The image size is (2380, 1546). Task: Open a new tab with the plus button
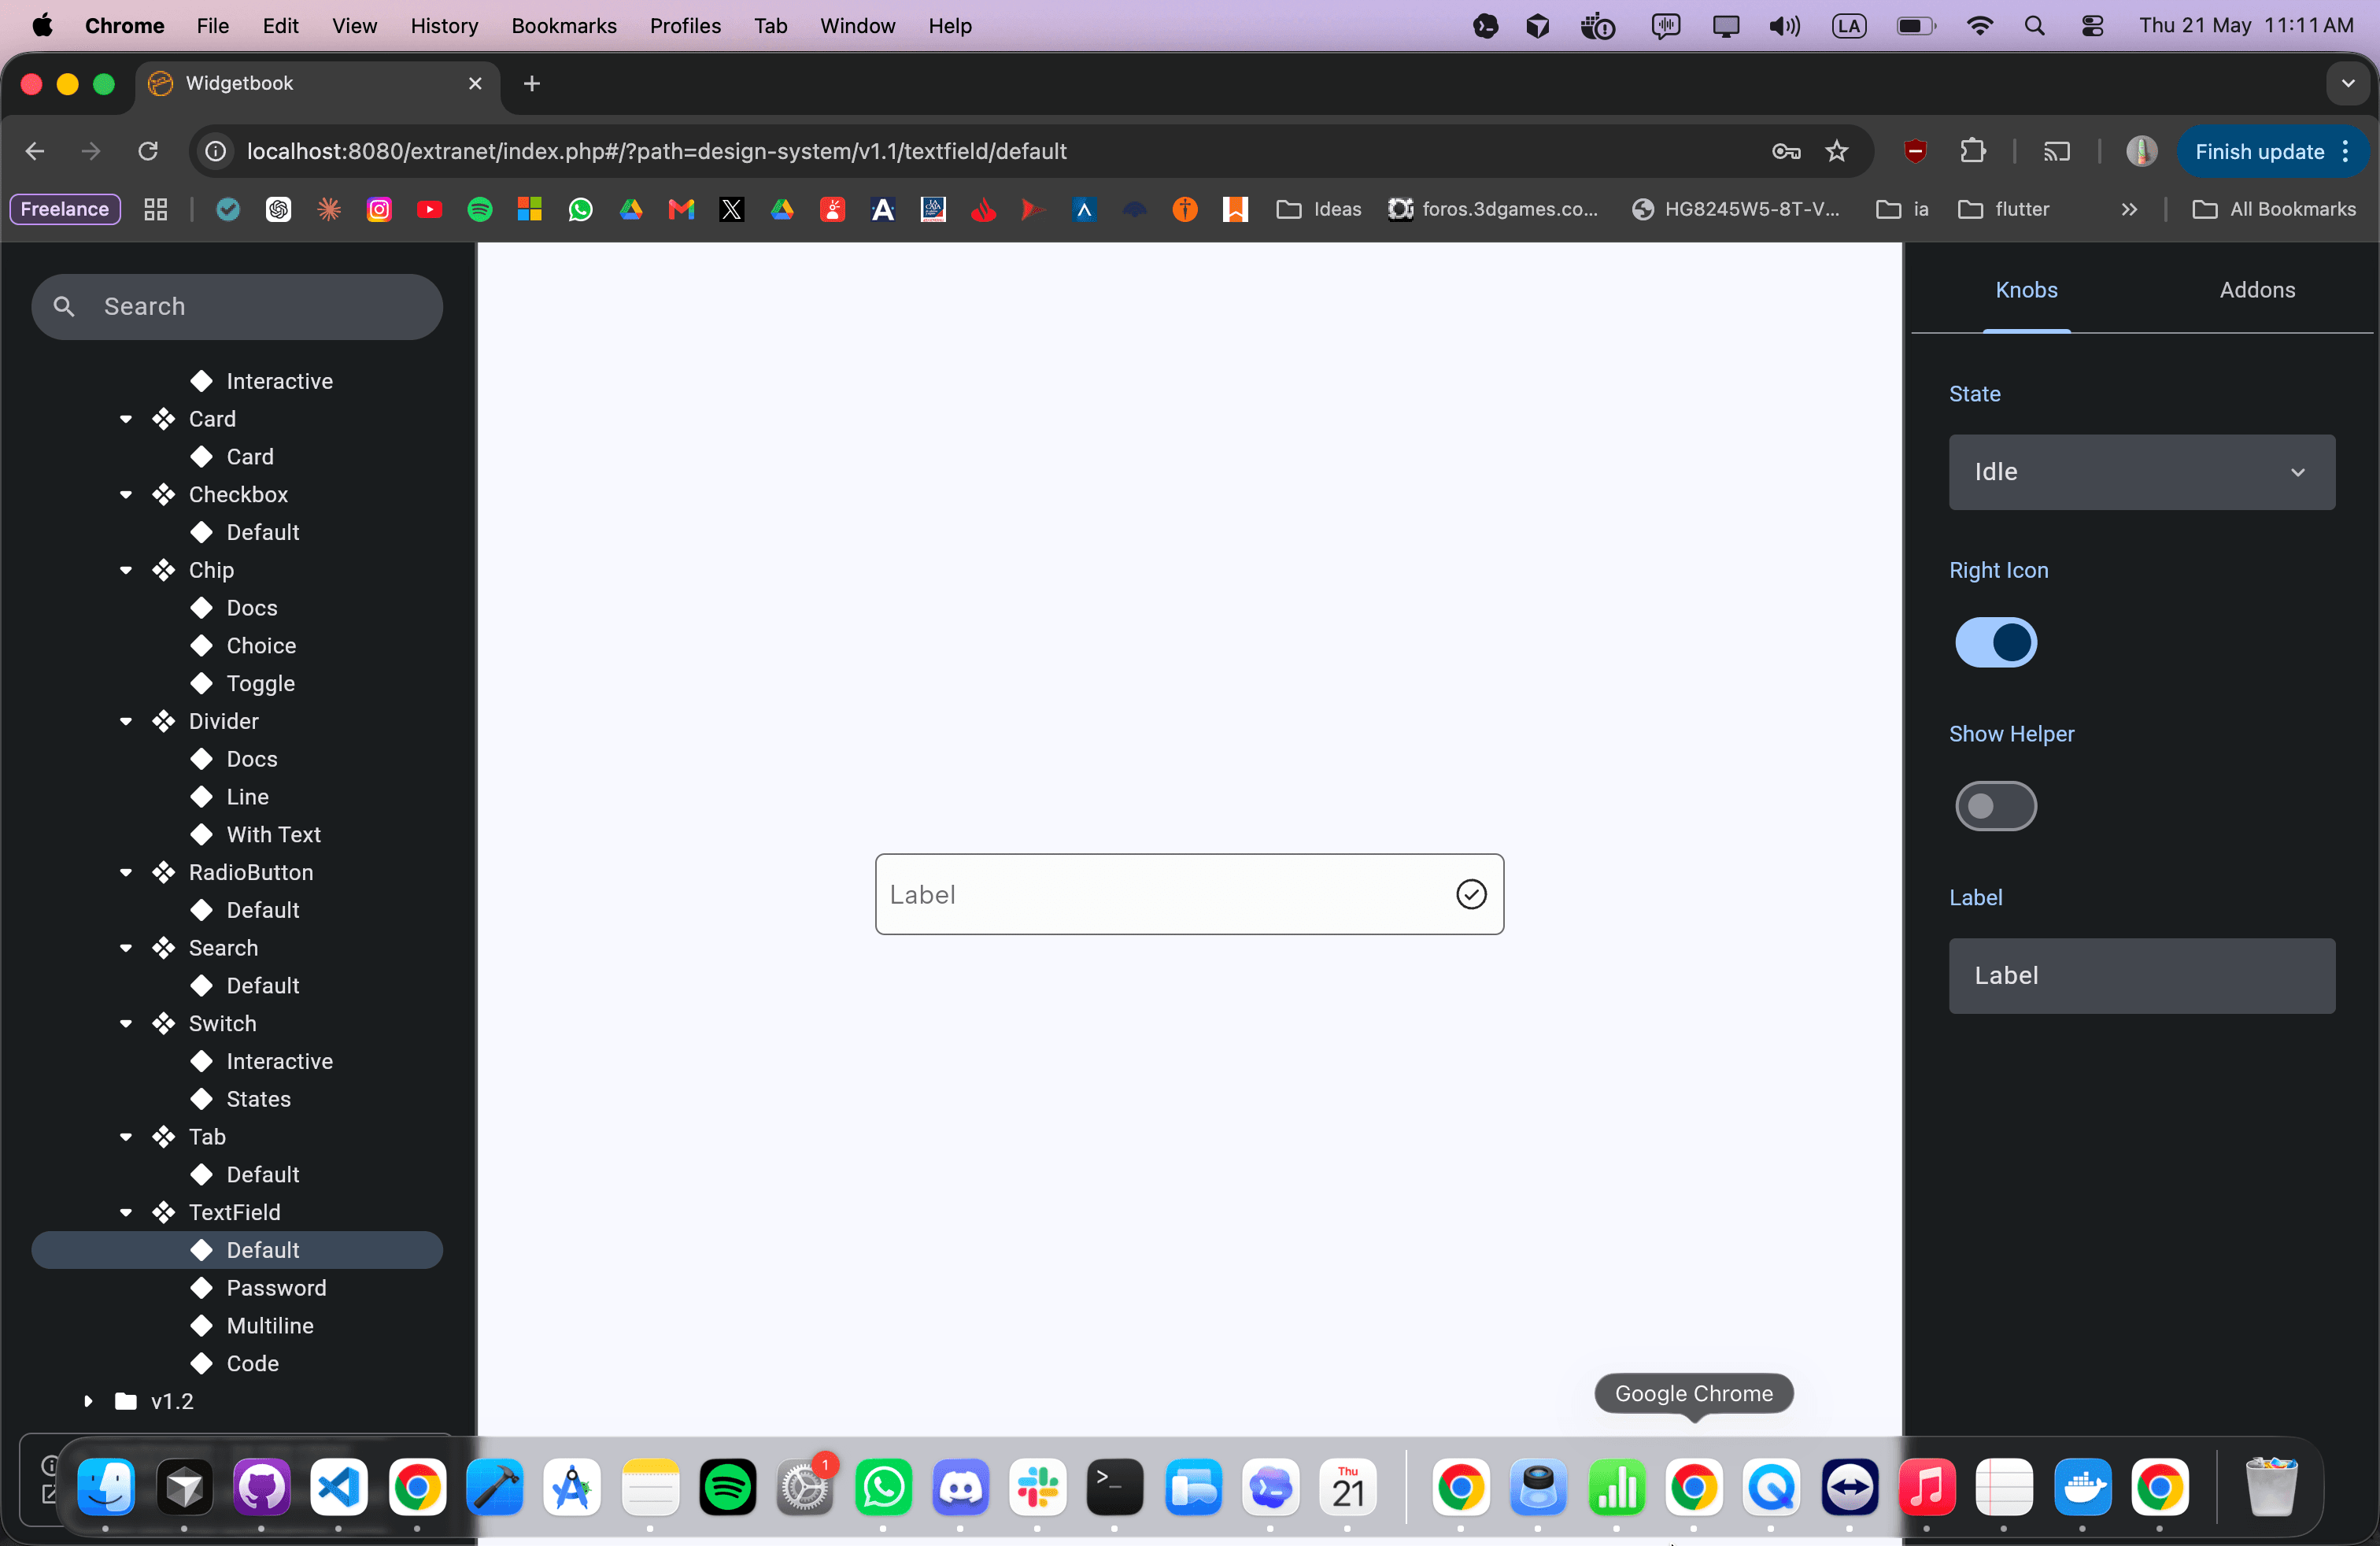tap(532, 83)
